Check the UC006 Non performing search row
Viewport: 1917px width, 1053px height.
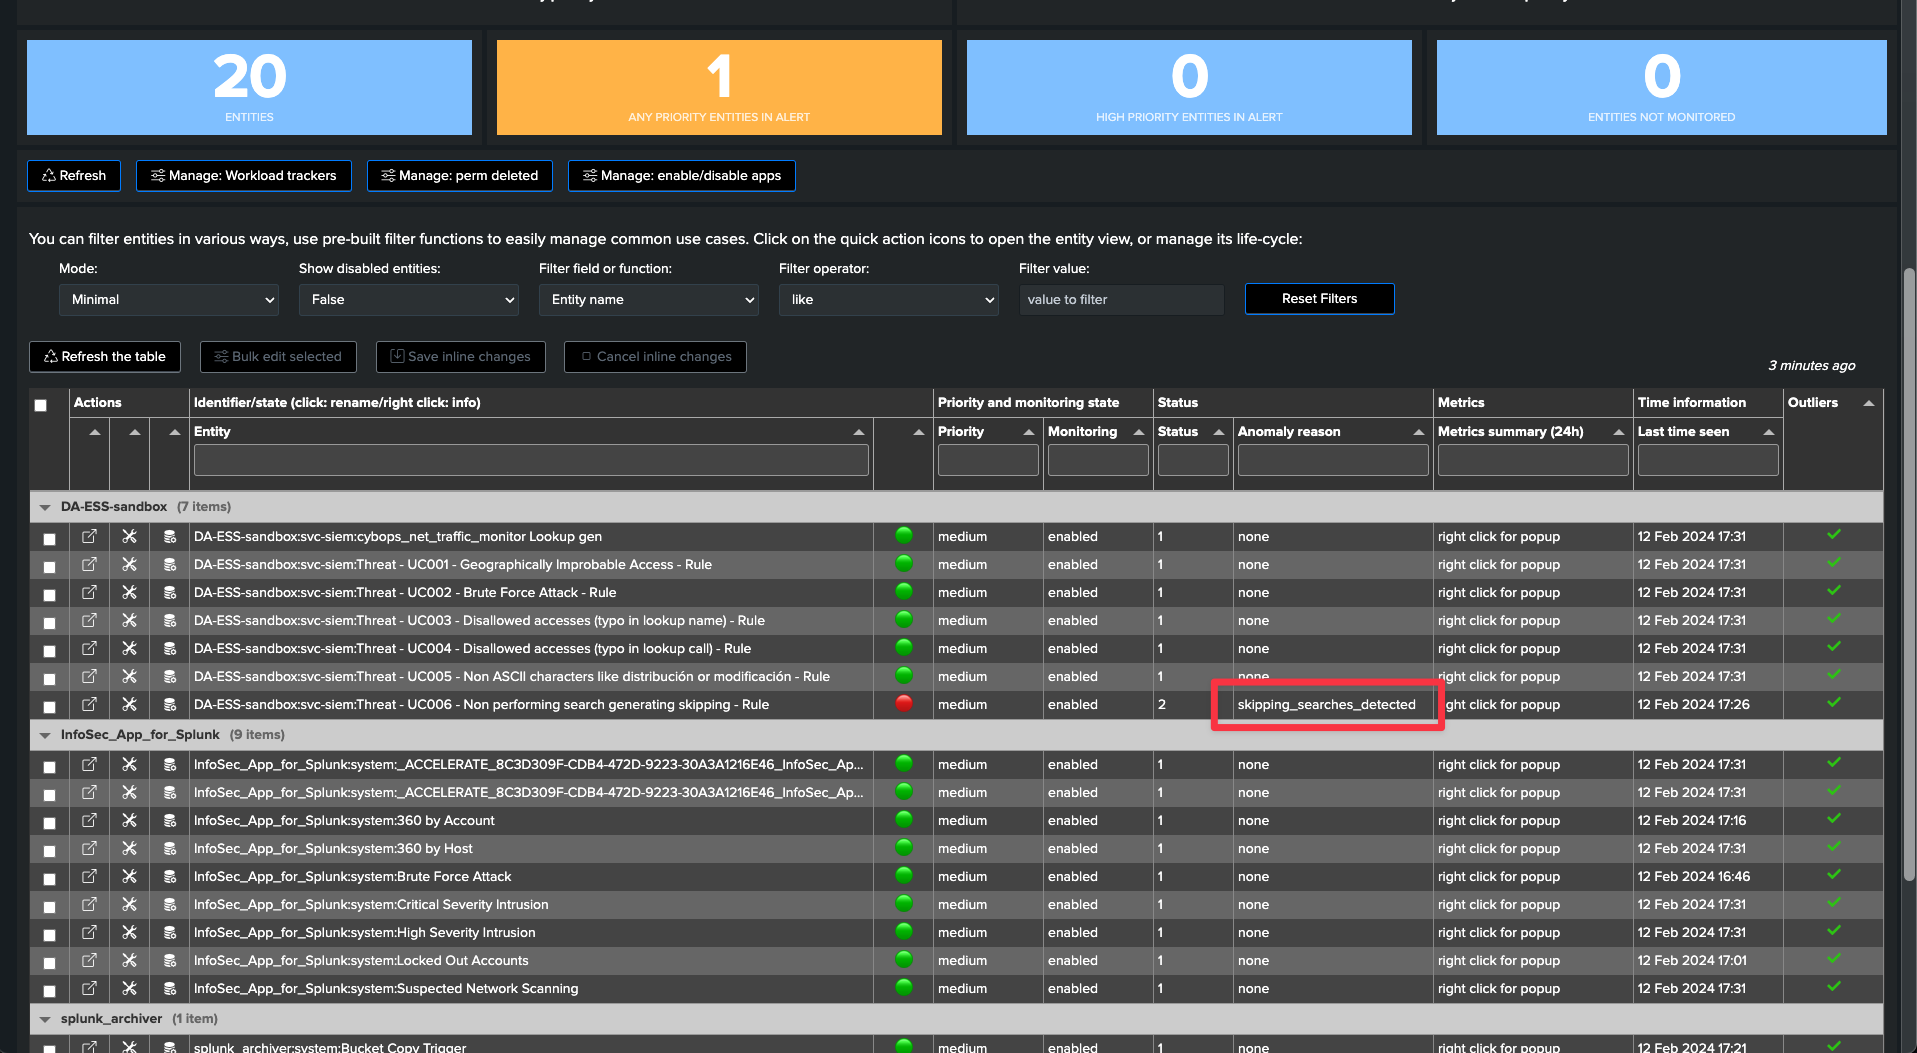point(49,706)
